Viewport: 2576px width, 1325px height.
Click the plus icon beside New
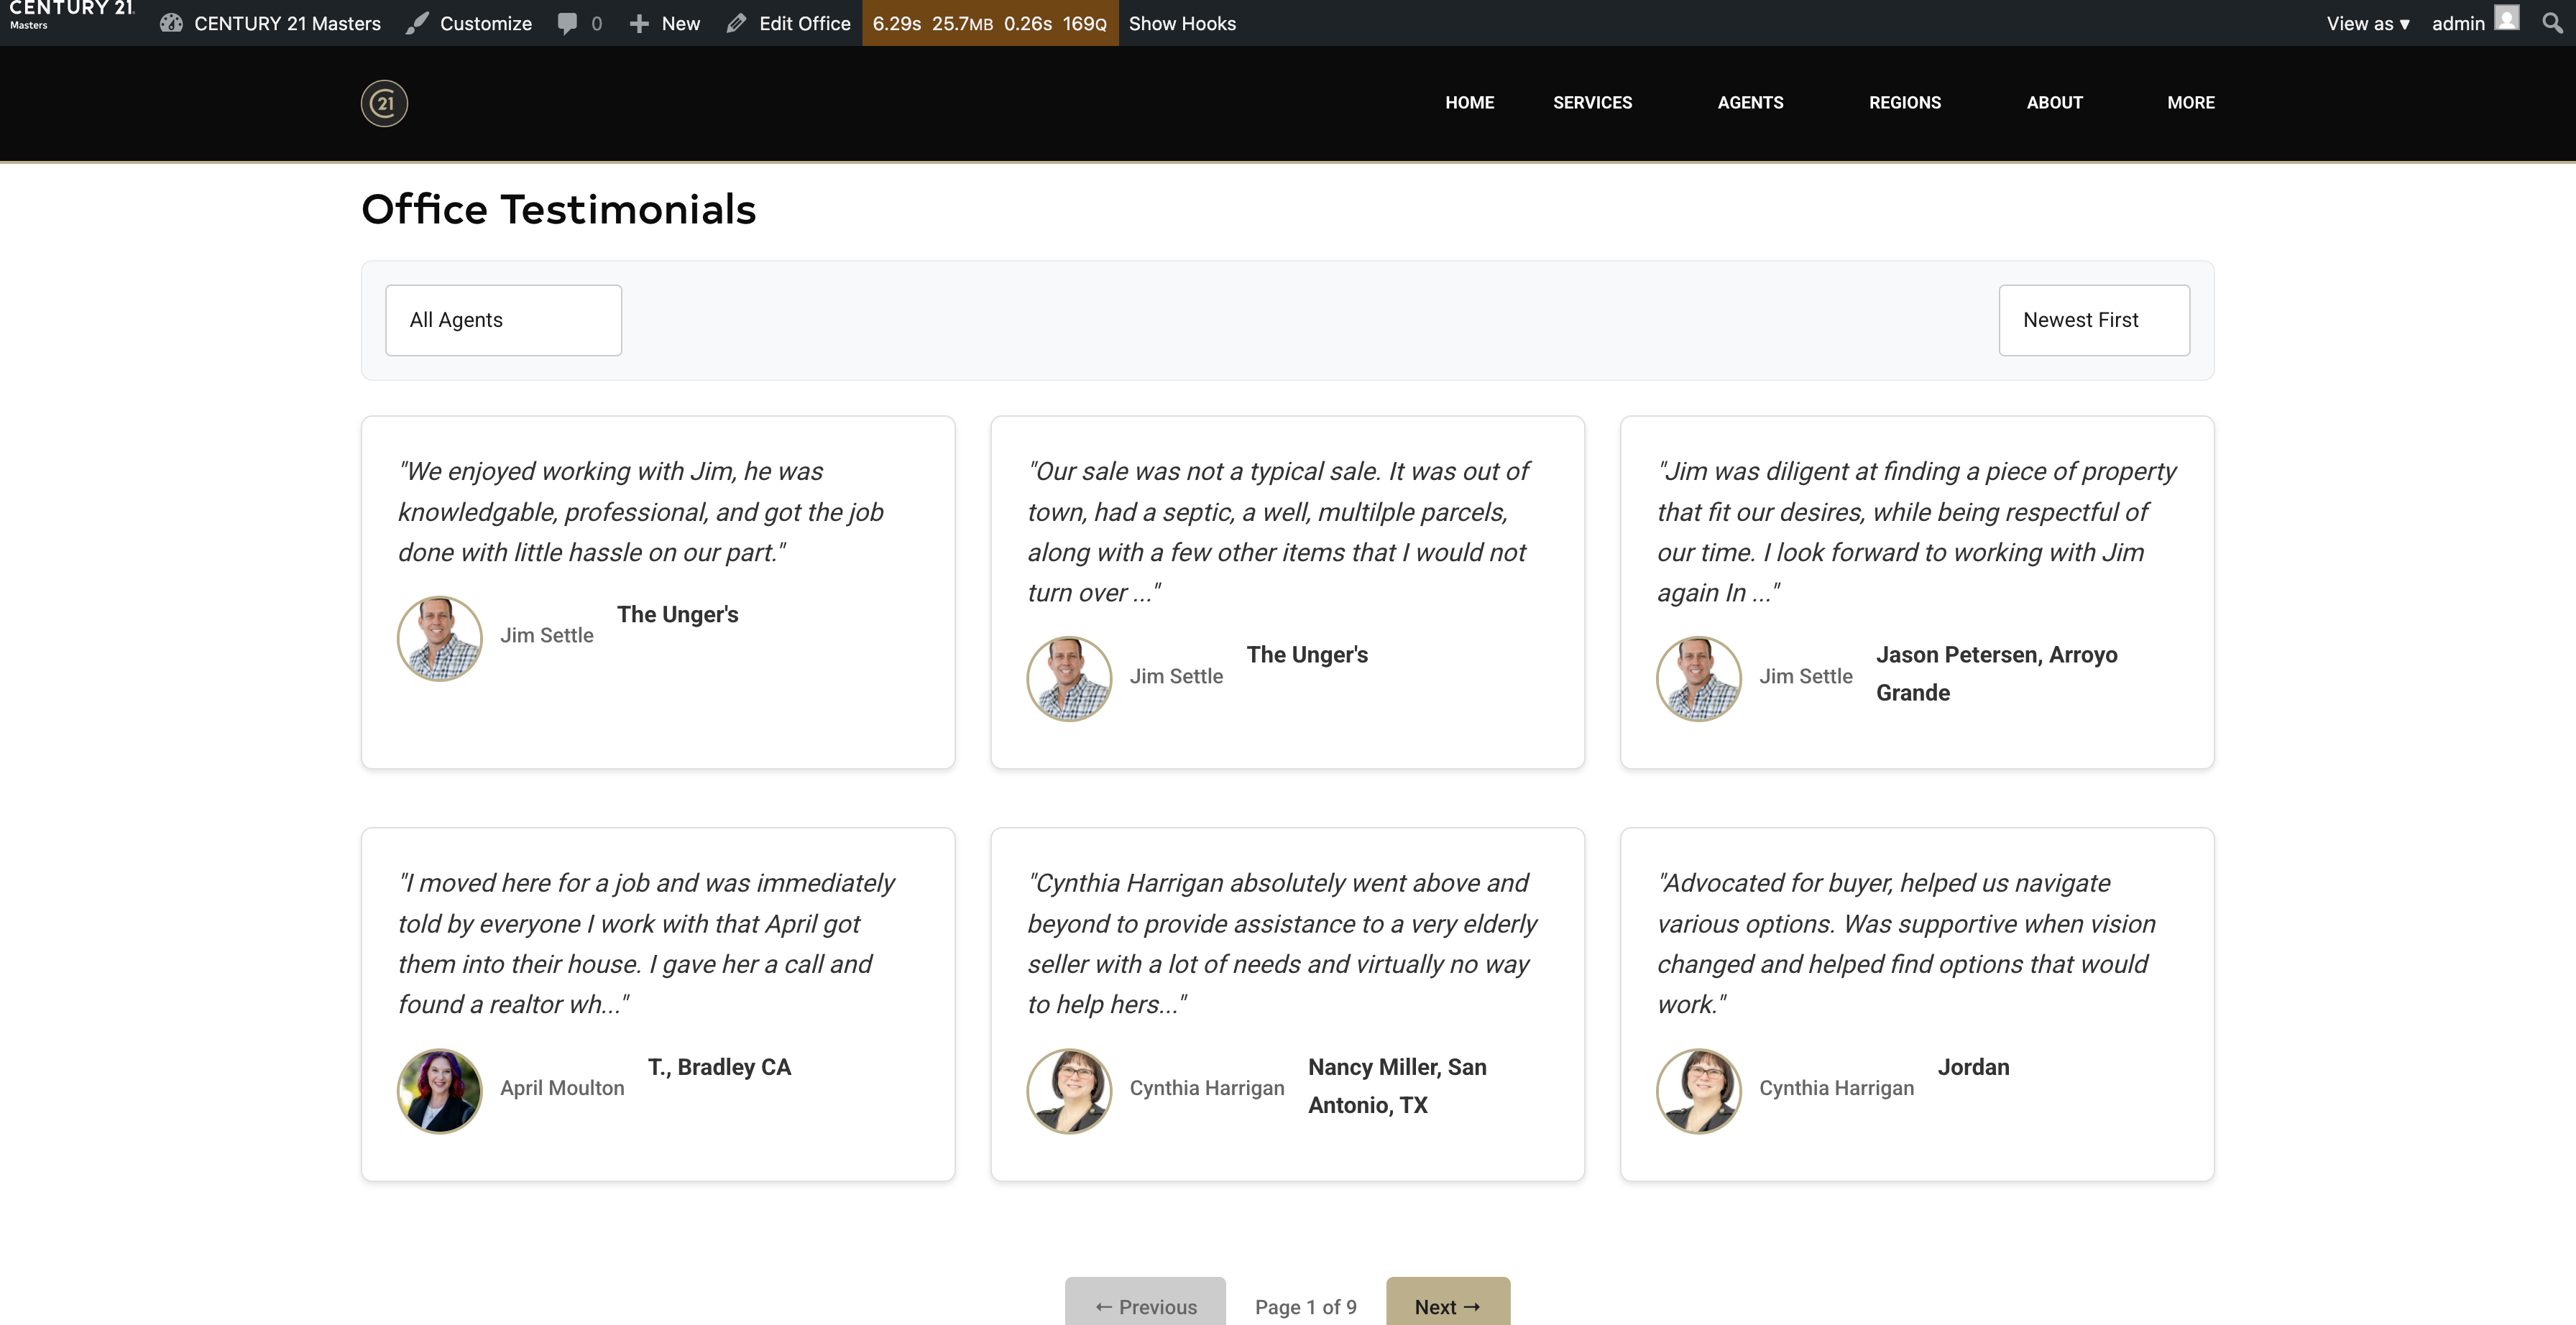[639, 23]
